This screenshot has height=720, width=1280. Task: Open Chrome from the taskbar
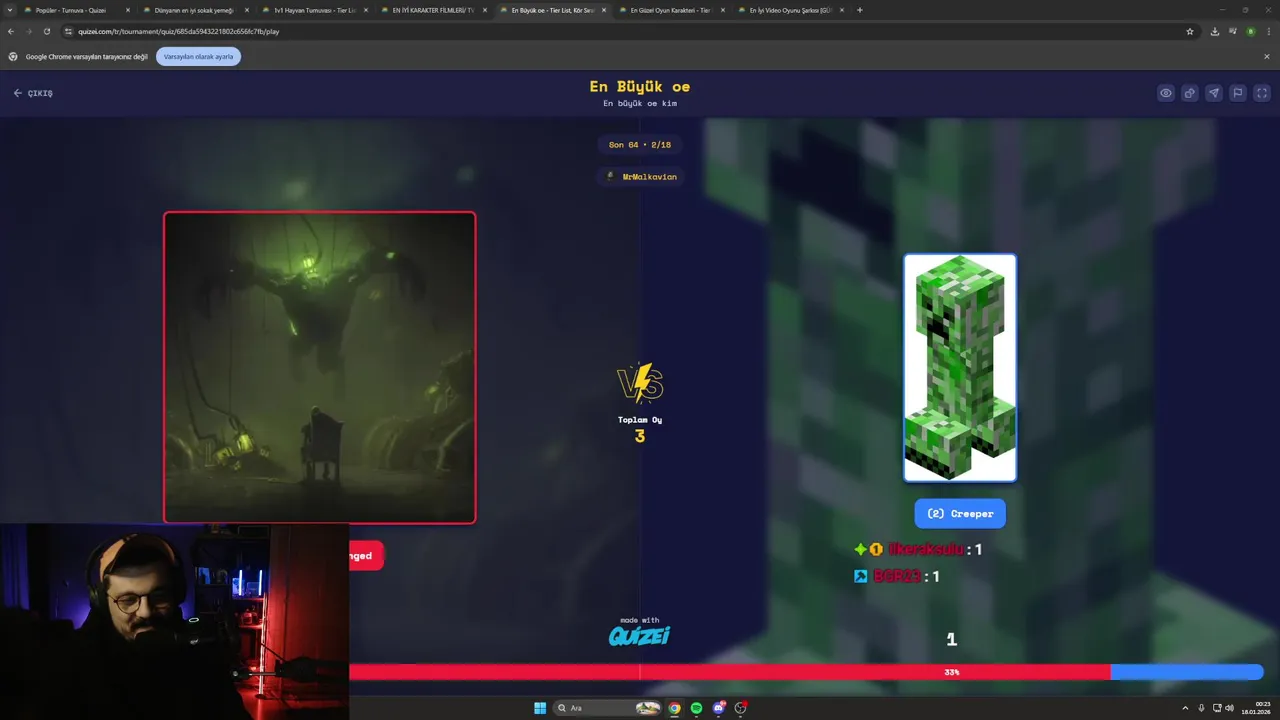675,708
